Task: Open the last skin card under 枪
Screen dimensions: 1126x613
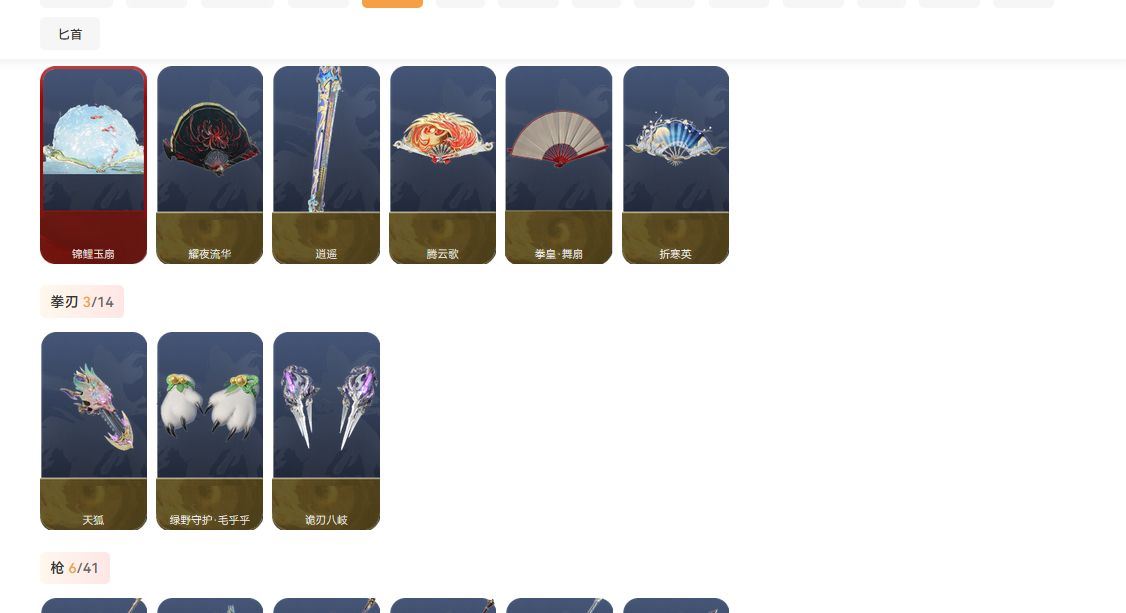Action: 676,605
